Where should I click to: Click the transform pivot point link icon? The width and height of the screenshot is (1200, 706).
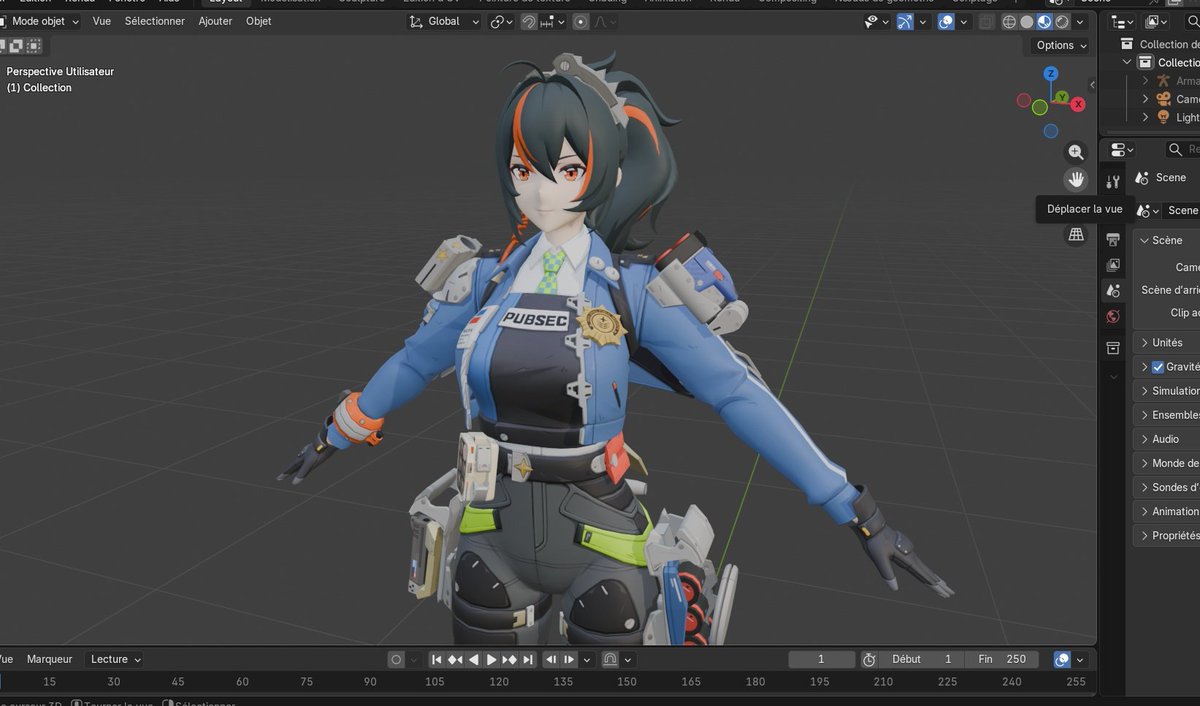pyautogui.click(x=501, y=22)
